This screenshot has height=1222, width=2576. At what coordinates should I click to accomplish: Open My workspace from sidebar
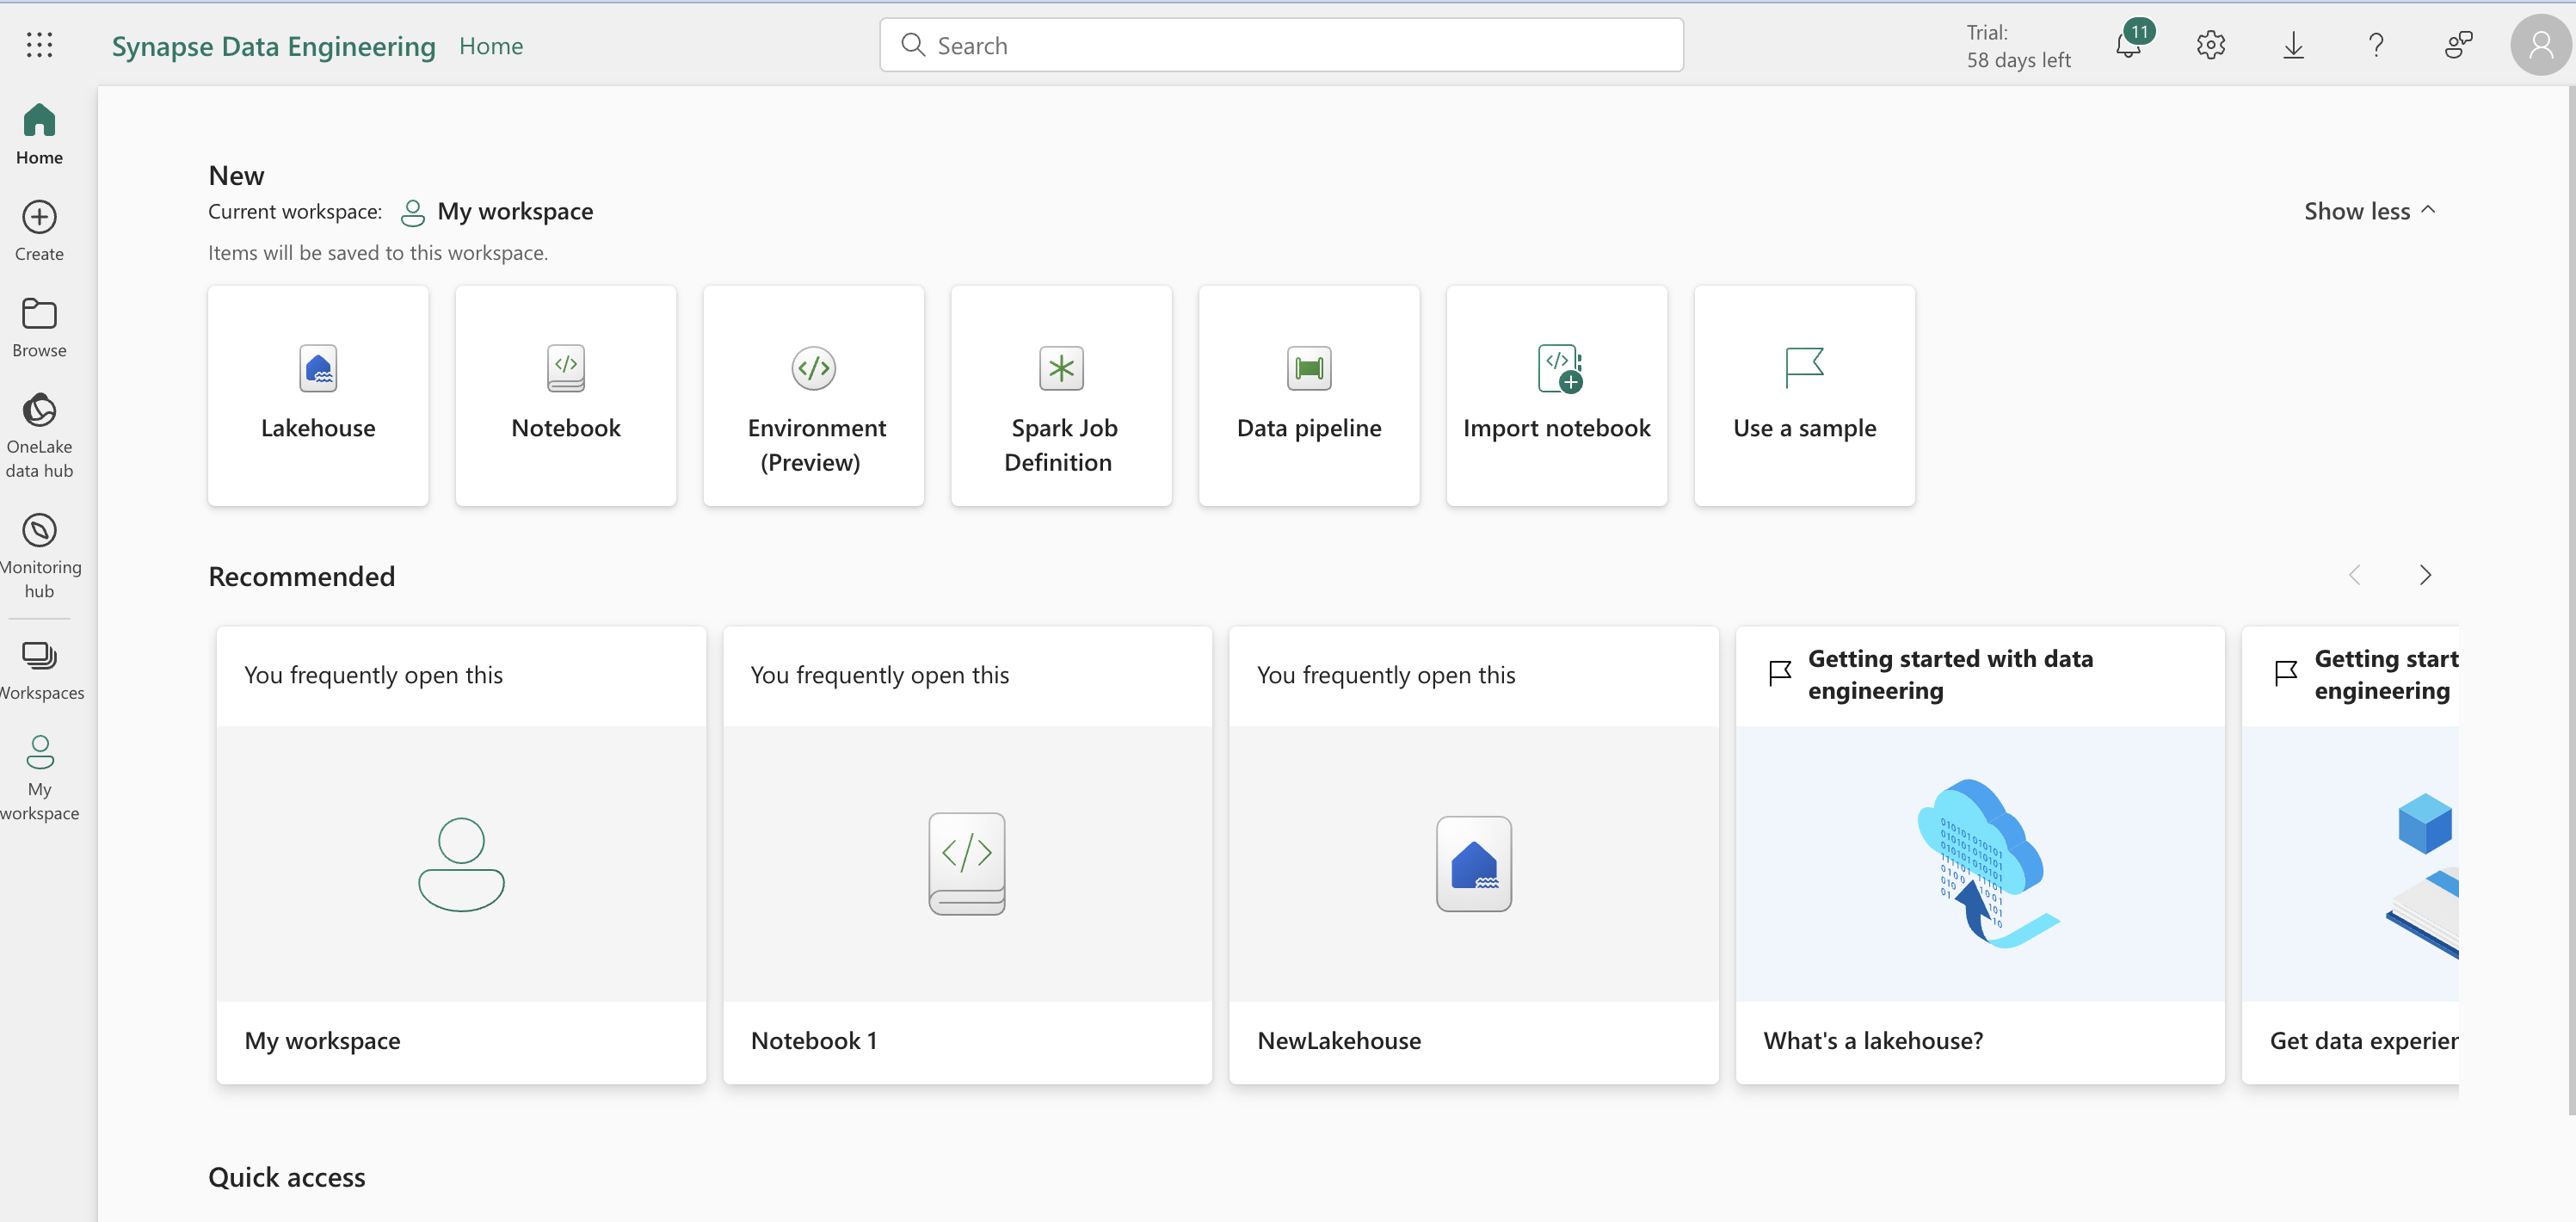39,778
